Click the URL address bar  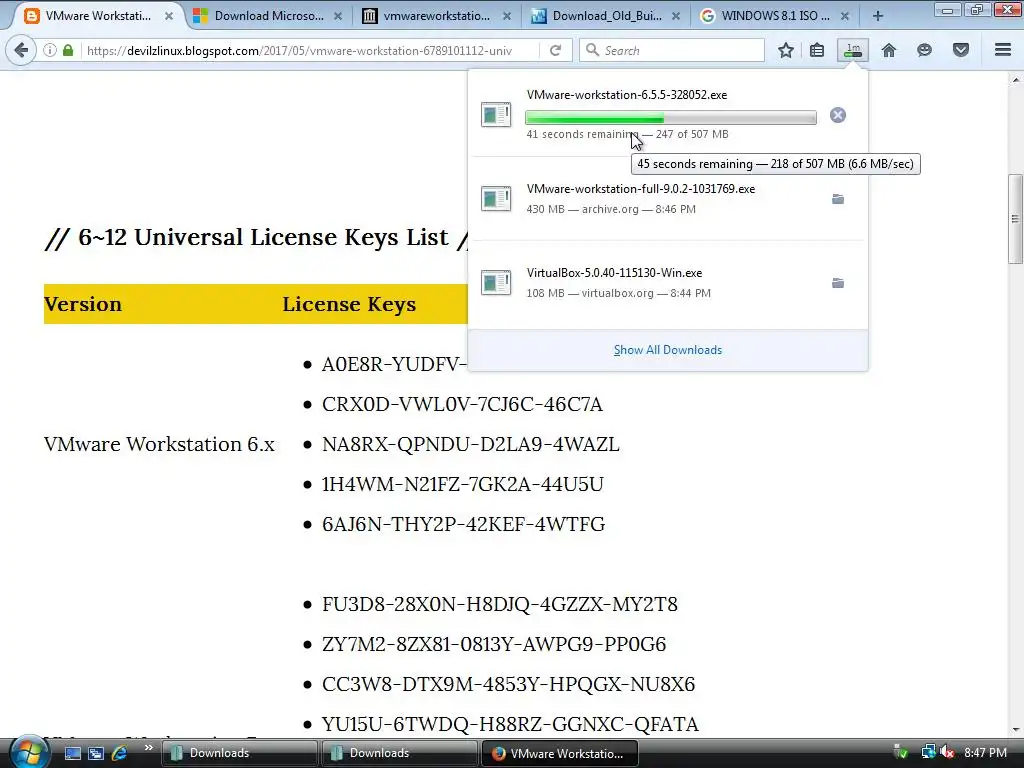(310, 50)
